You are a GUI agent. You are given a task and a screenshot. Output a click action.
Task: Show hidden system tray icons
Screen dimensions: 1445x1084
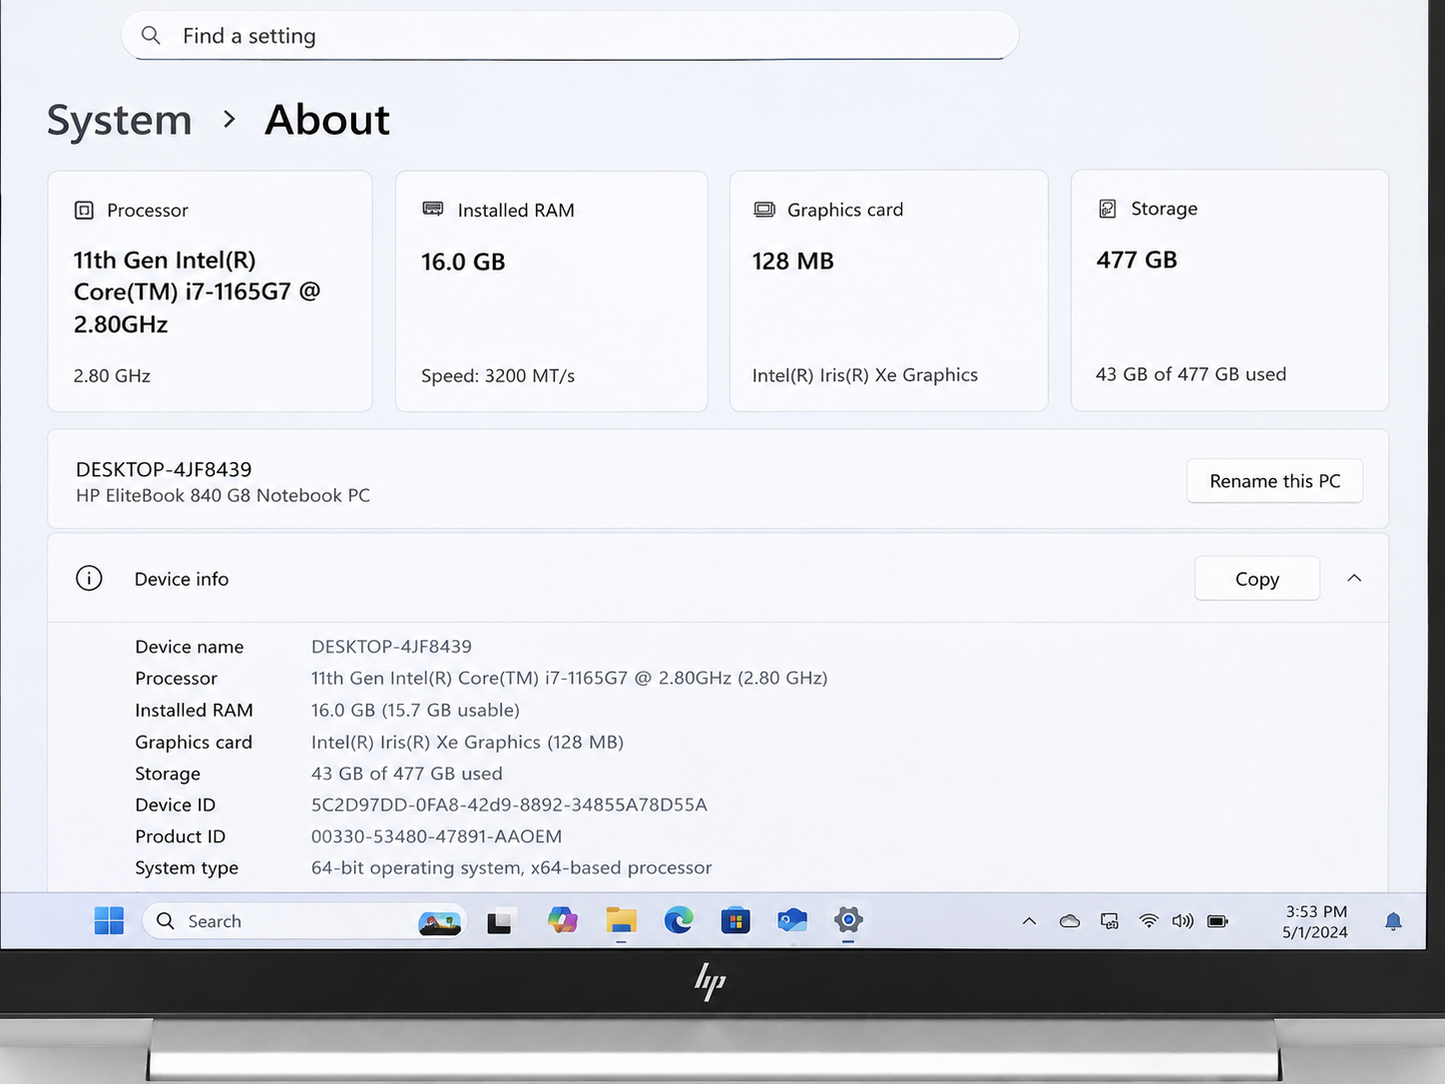click(1029, 921)
